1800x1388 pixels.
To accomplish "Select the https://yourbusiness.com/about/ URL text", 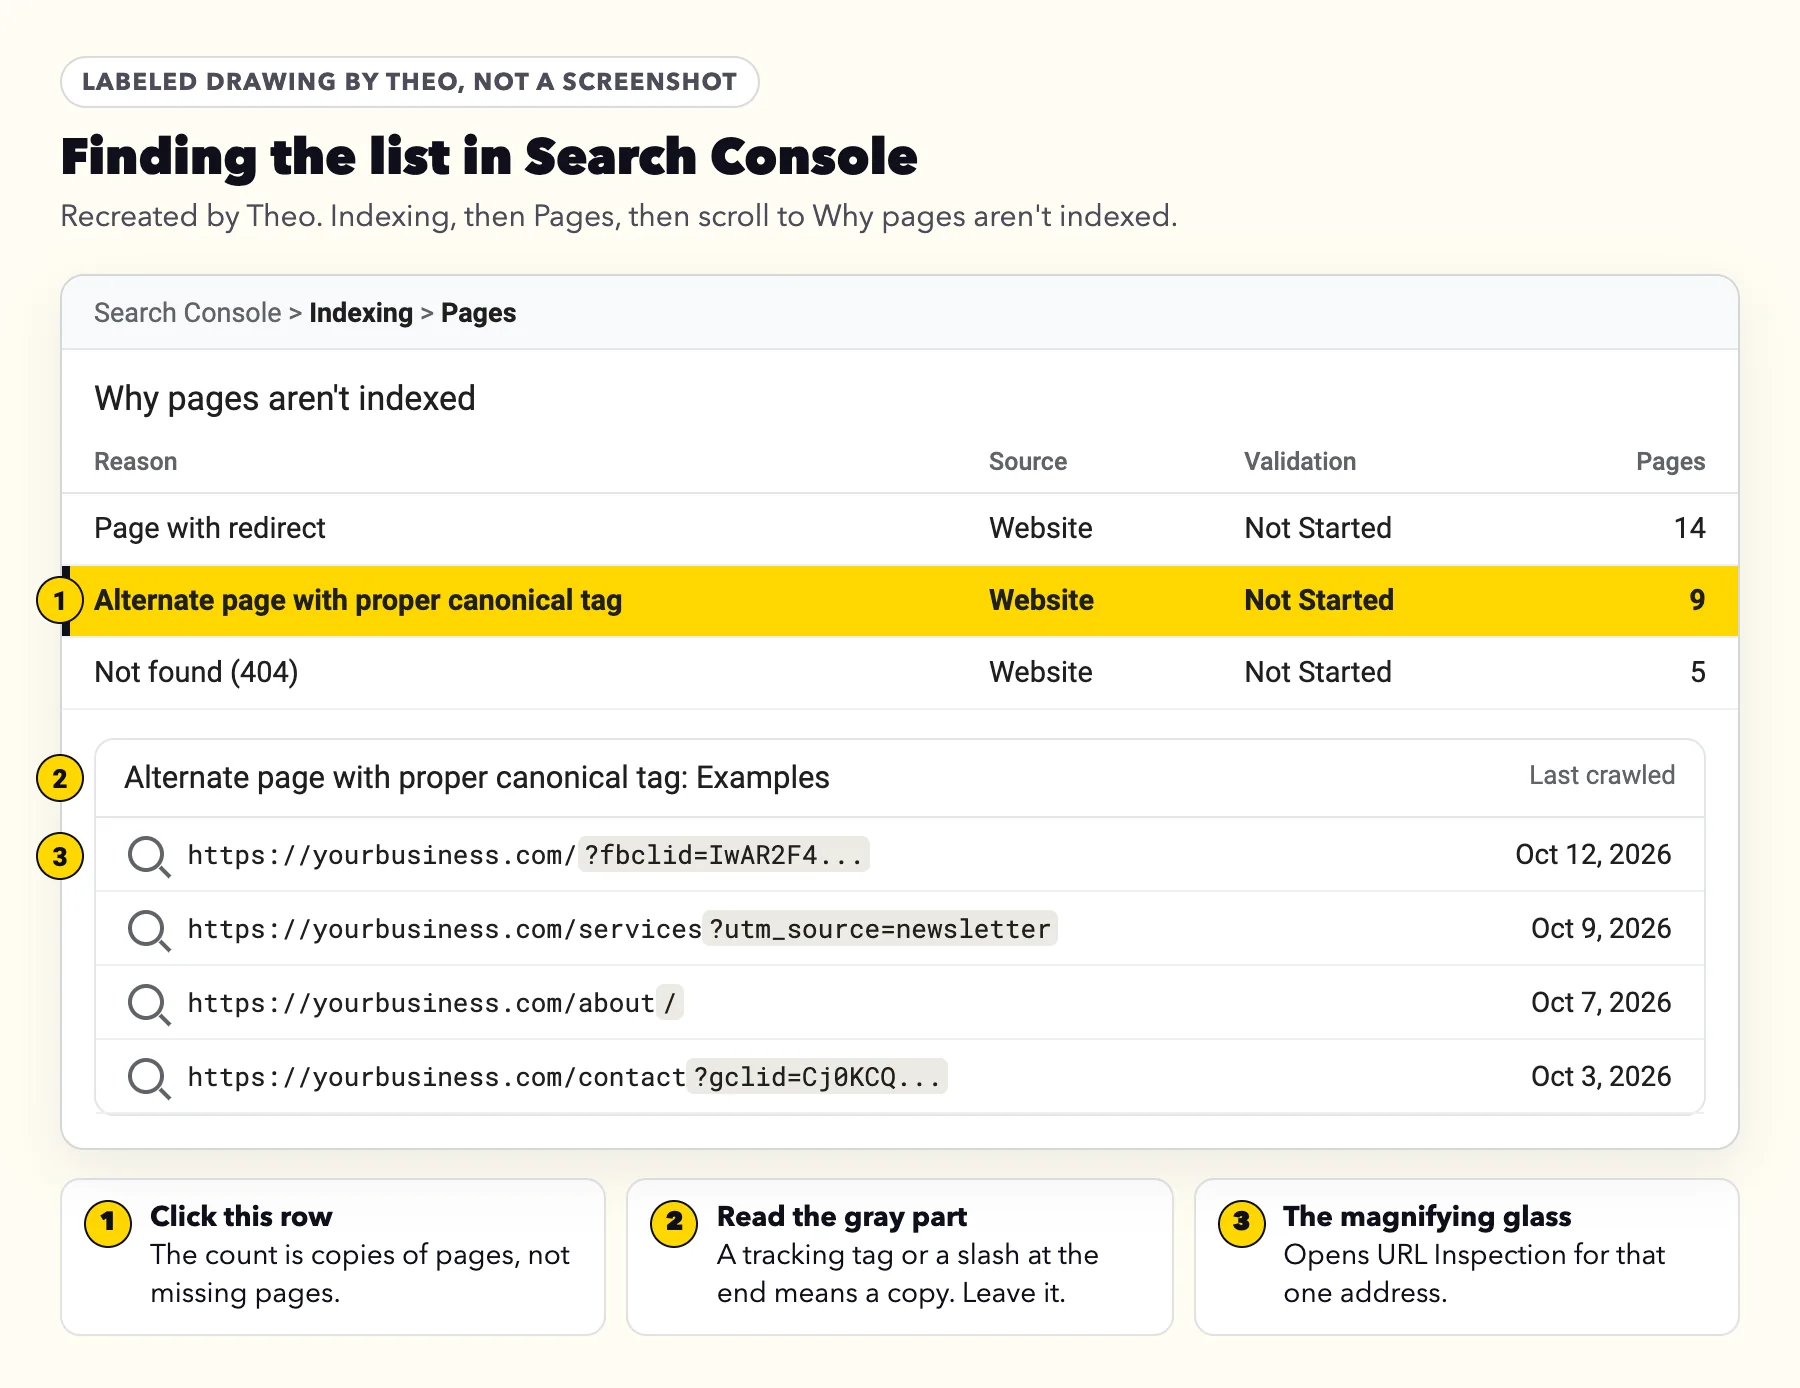I will pyautogui.click(x=435, y=1003).
